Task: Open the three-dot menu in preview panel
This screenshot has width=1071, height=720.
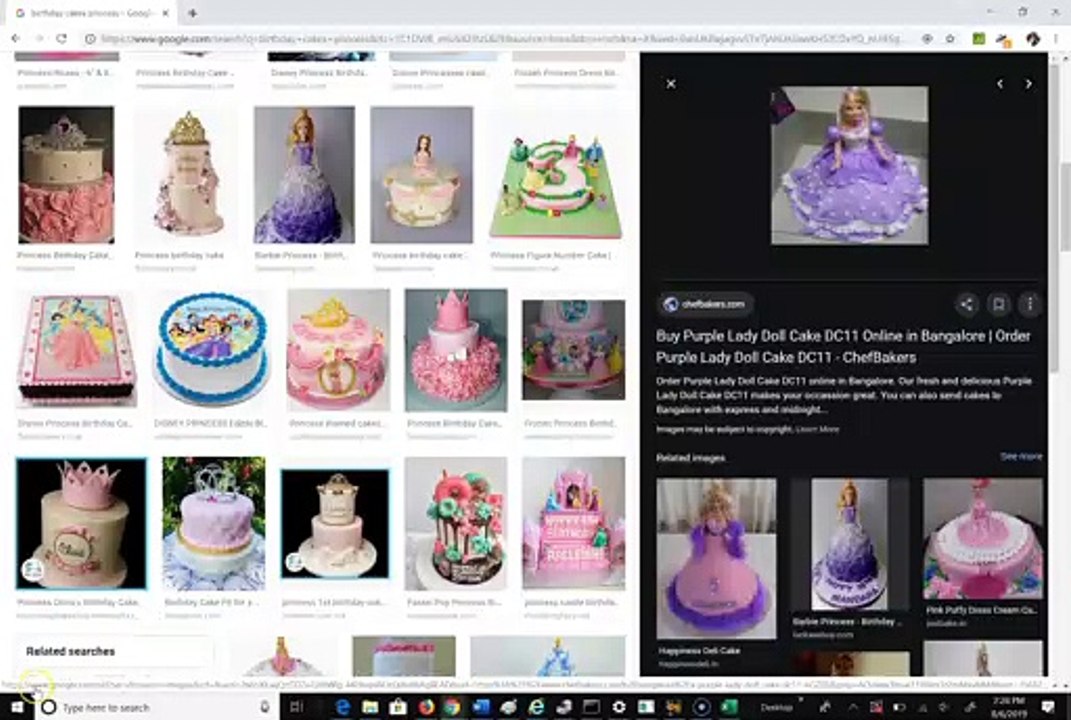Action: [1030, 305]
